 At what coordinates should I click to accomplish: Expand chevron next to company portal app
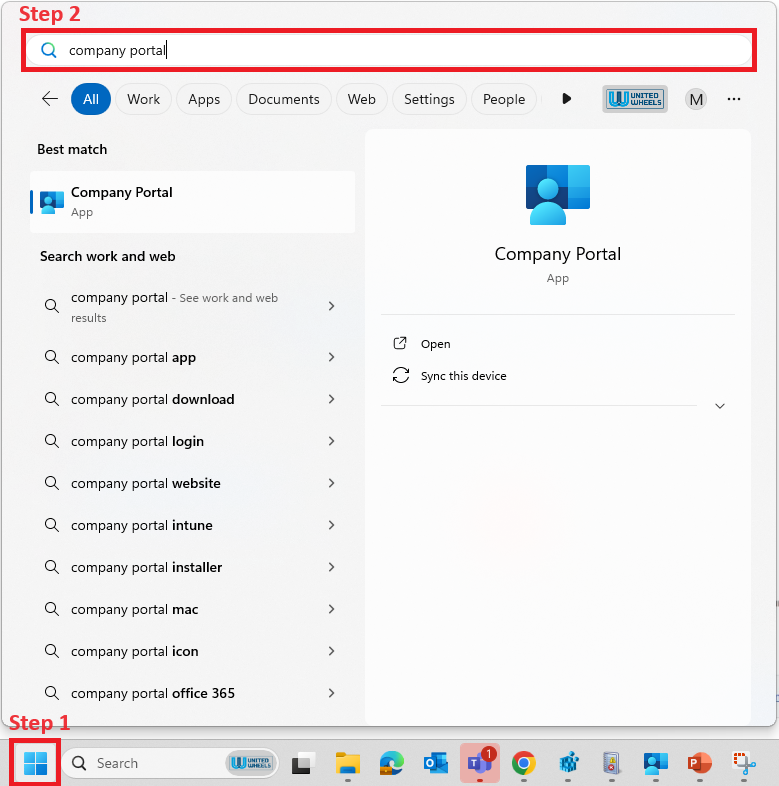pos(331,357)
